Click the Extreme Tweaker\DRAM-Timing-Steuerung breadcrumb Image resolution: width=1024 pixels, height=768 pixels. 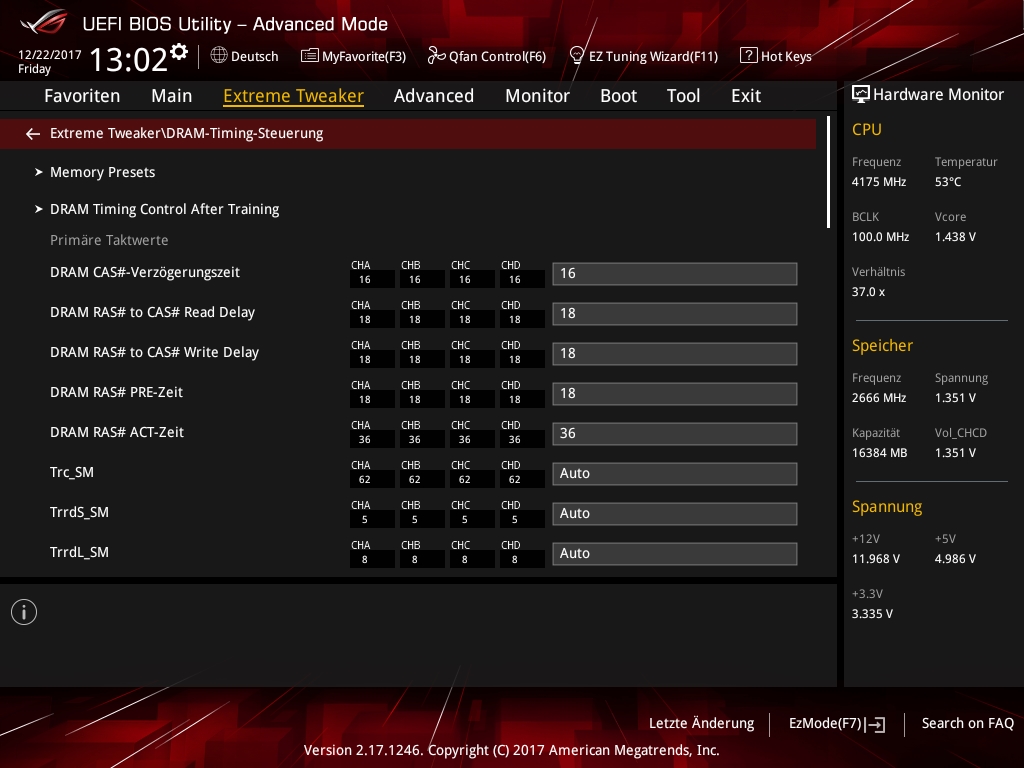[x=187, y=133]
